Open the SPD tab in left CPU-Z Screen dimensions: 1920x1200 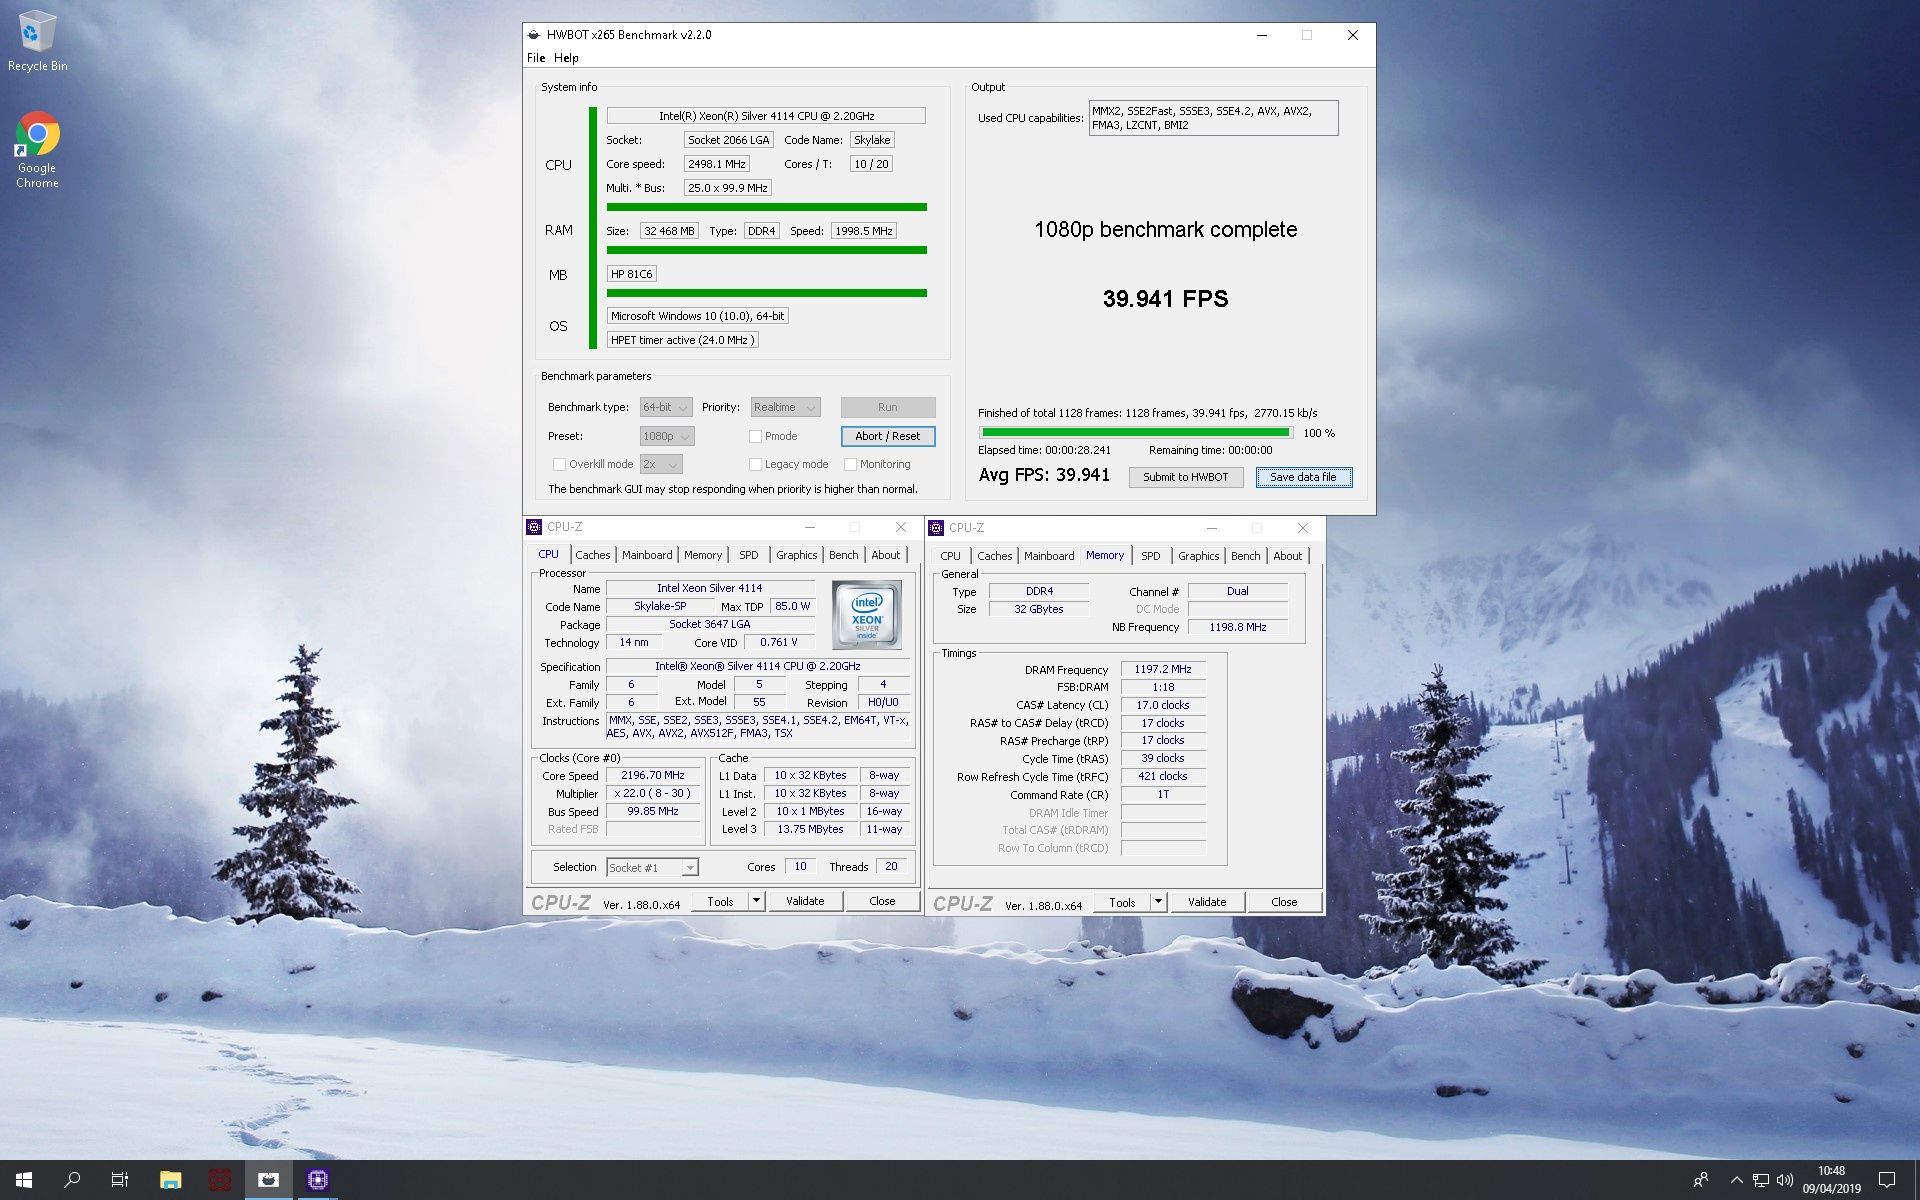tap(749, 555)
